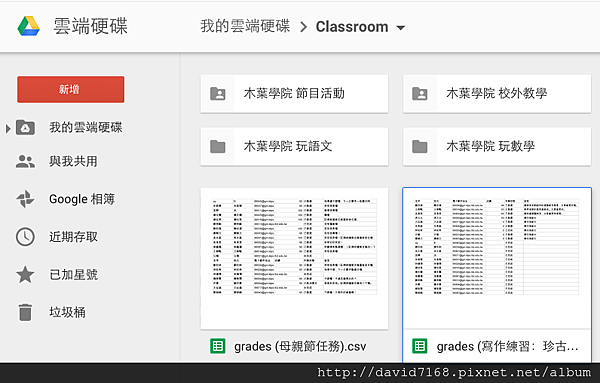Click Sheets icon beside grades (寫作練習) file

420,346
